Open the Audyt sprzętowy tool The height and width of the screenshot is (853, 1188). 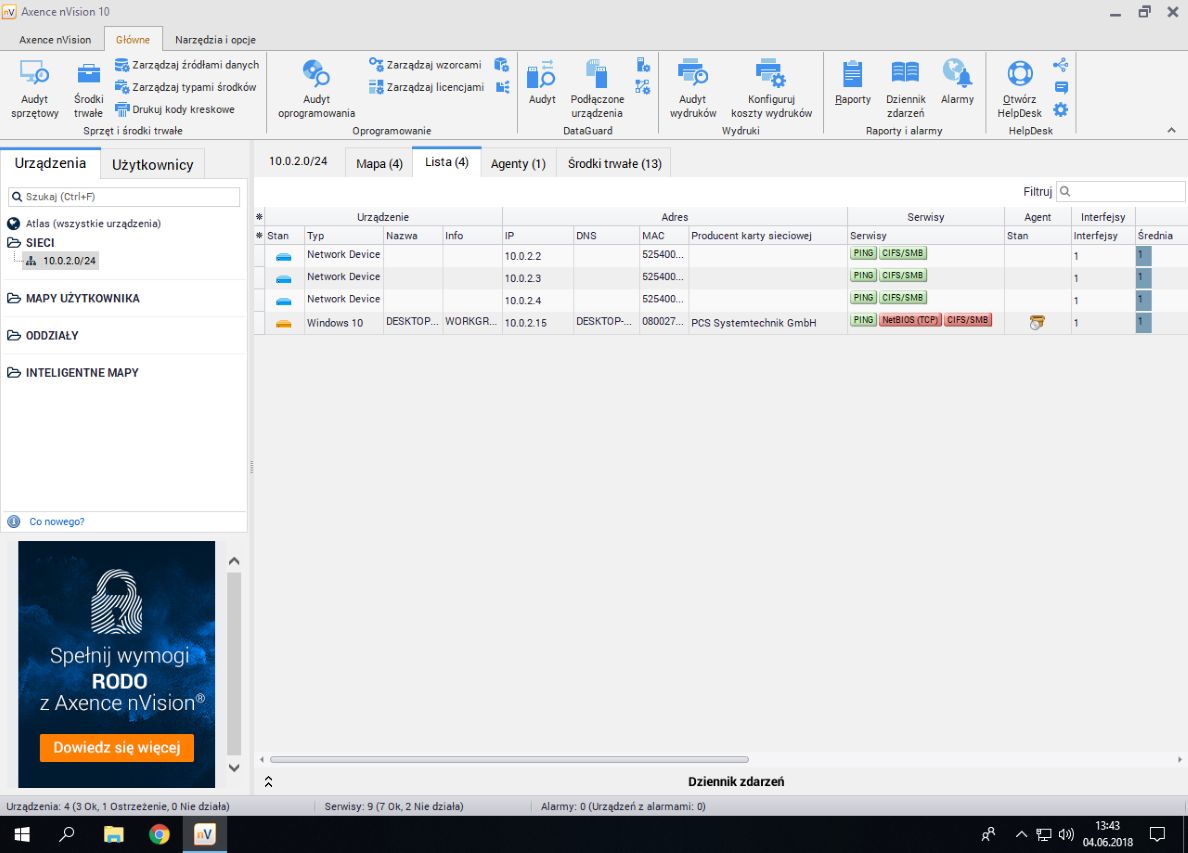[x=32, y=88]
